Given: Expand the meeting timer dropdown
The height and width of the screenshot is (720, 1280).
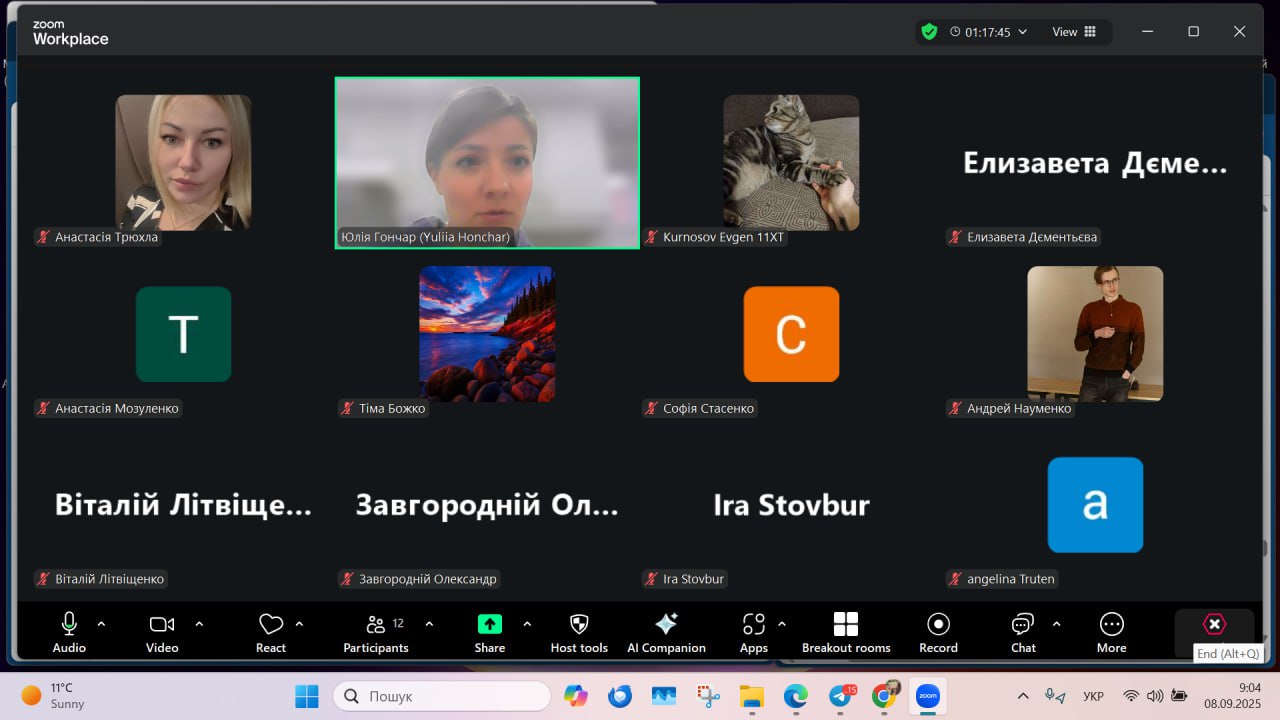Looking at the screenshot, I should pyautogui.click(x=1022, y=32).
